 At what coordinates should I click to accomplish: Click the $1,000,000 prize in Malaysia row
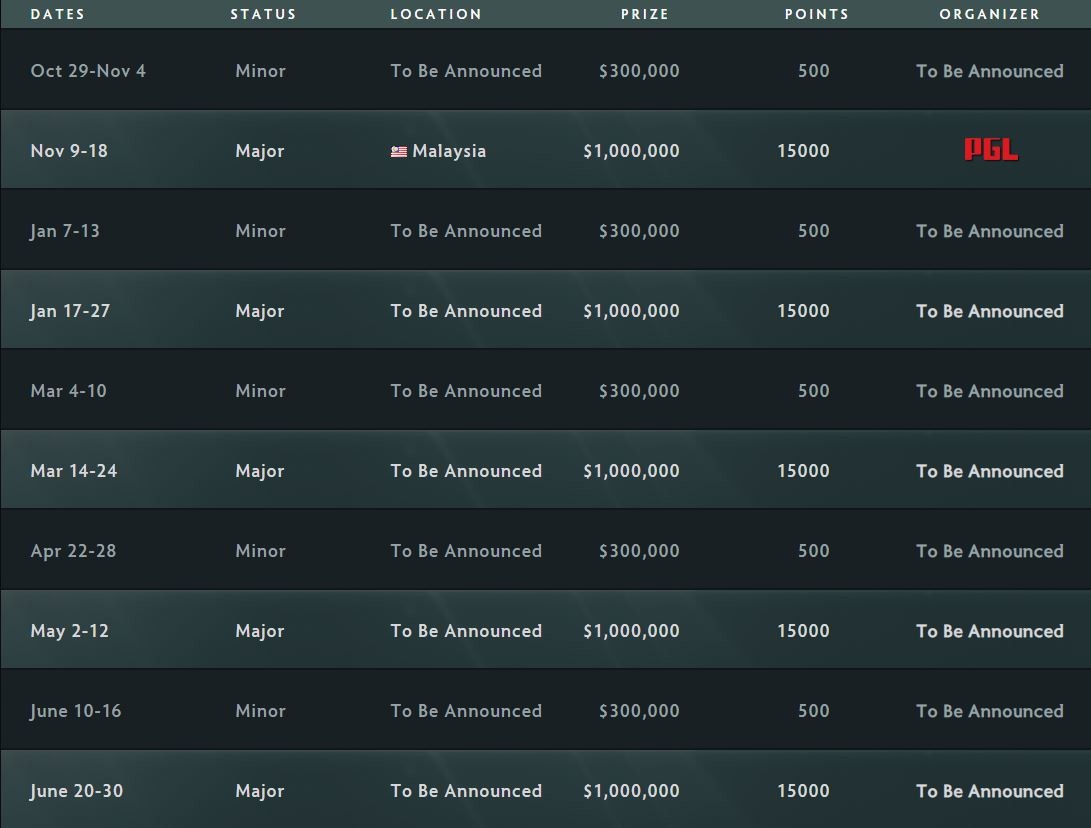pos(631,151)
